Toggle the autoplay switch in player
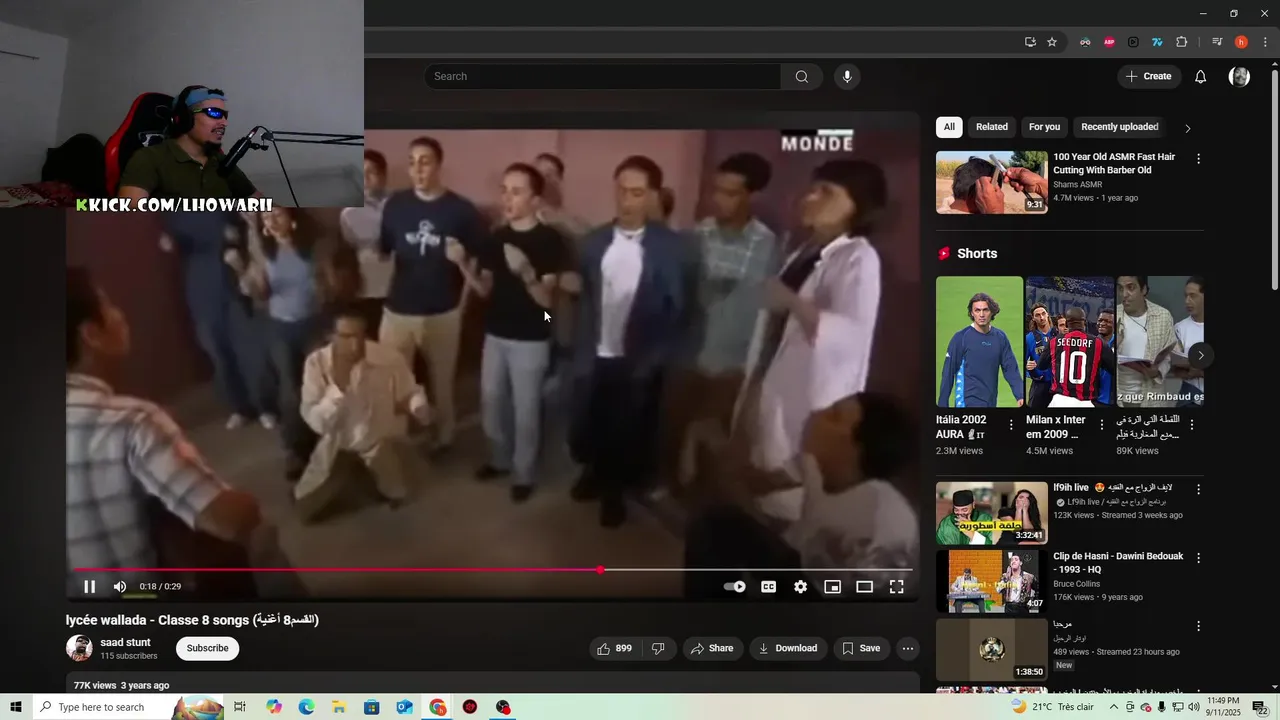1280x720 pixels. click(x=735, y=587)
